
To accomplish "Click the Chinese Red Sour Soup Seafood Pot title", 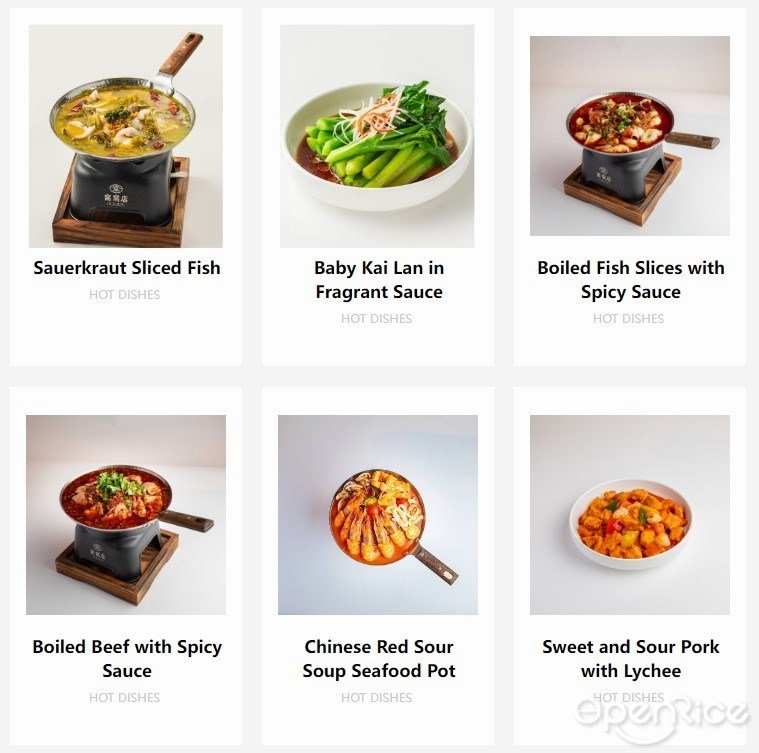I will point(379,659).
